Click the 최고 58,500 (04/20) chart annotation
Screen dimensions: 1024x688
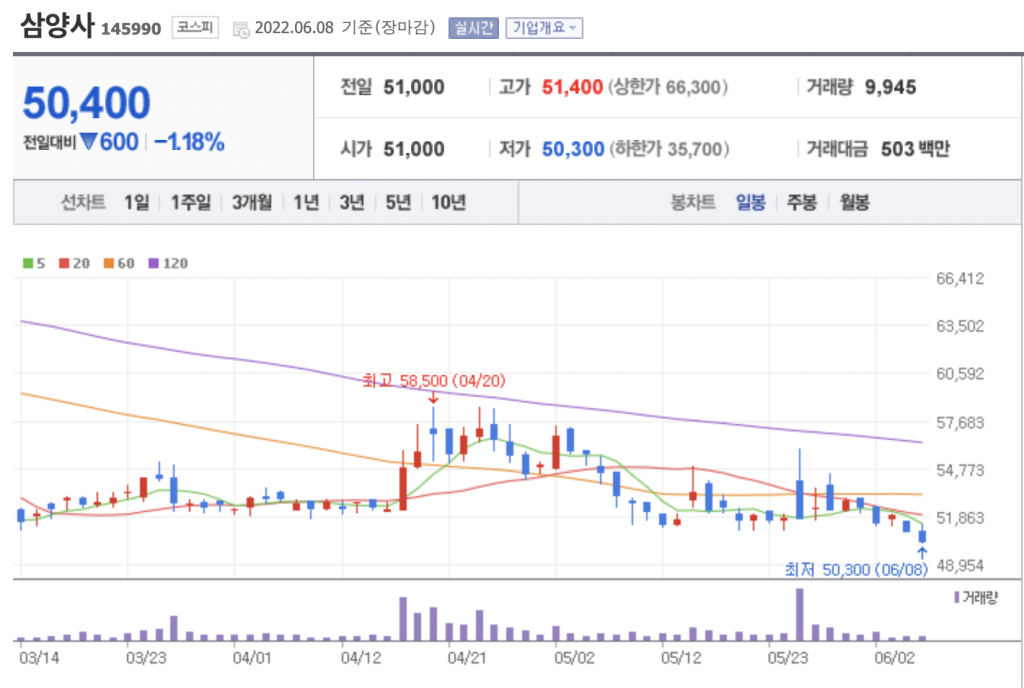[434, 381]
